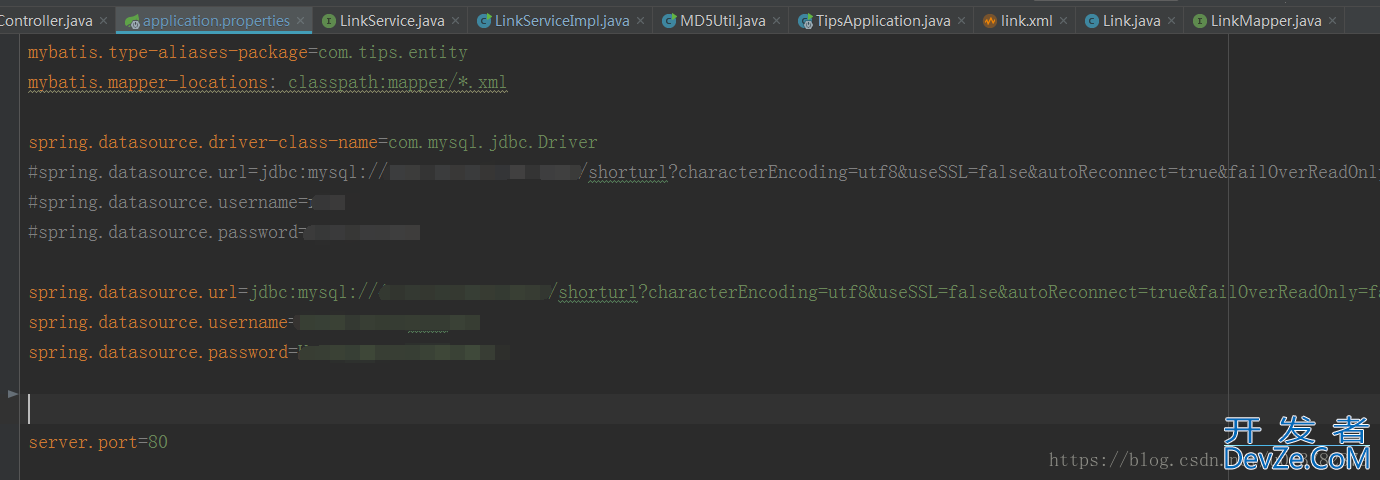
Task: Click the LinkServiceImpl.java class icon
Action: 484,20
